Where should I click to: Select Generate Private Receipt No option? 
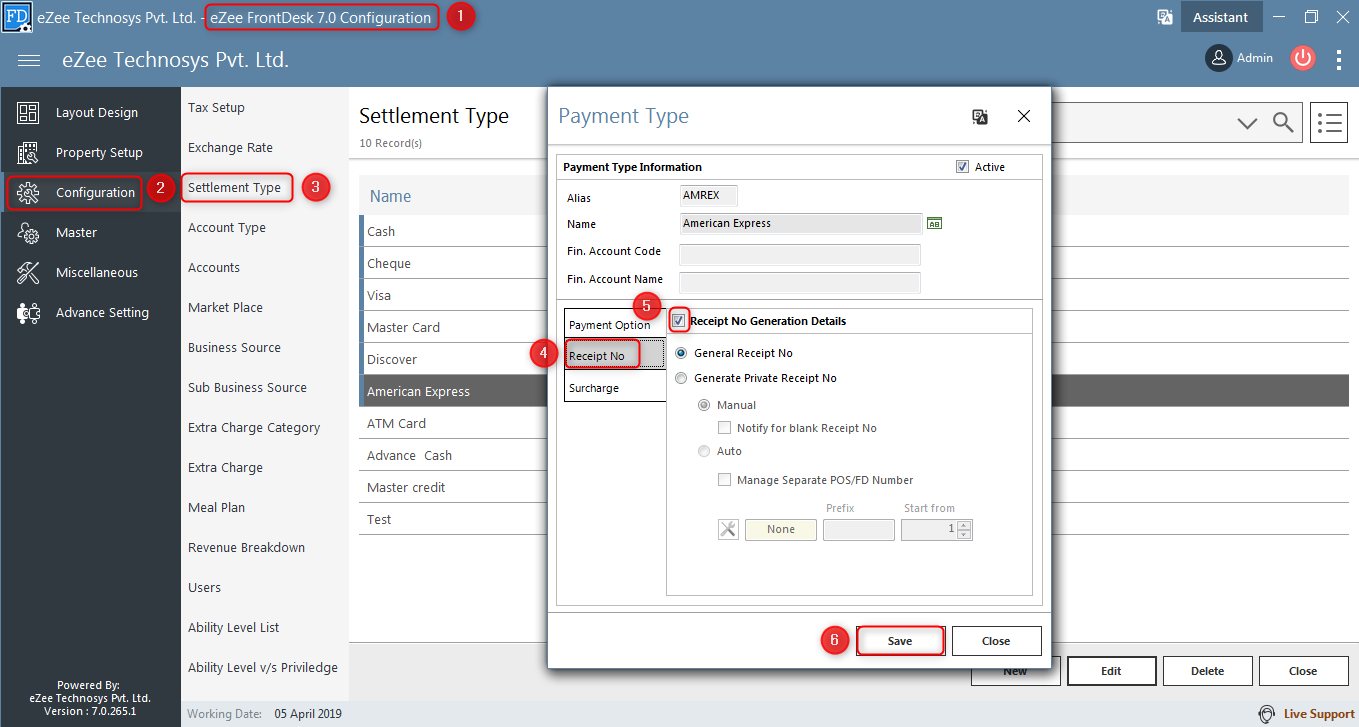click(x=681, y=378)
